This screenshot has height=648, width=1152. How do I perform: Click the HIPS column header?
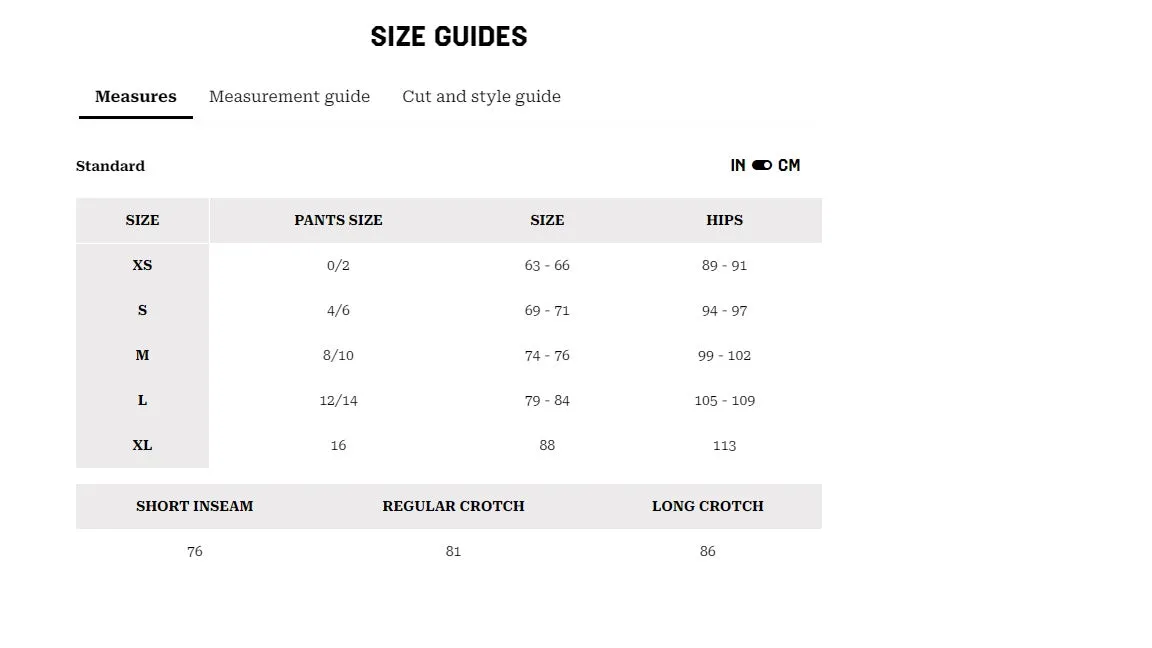point(724,220)
